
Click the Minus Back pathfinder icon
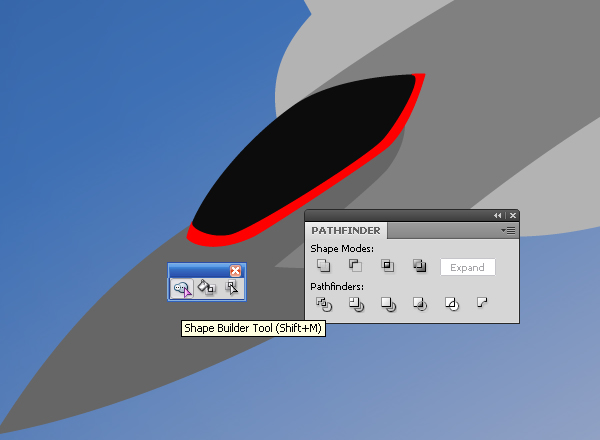(482, 303)
